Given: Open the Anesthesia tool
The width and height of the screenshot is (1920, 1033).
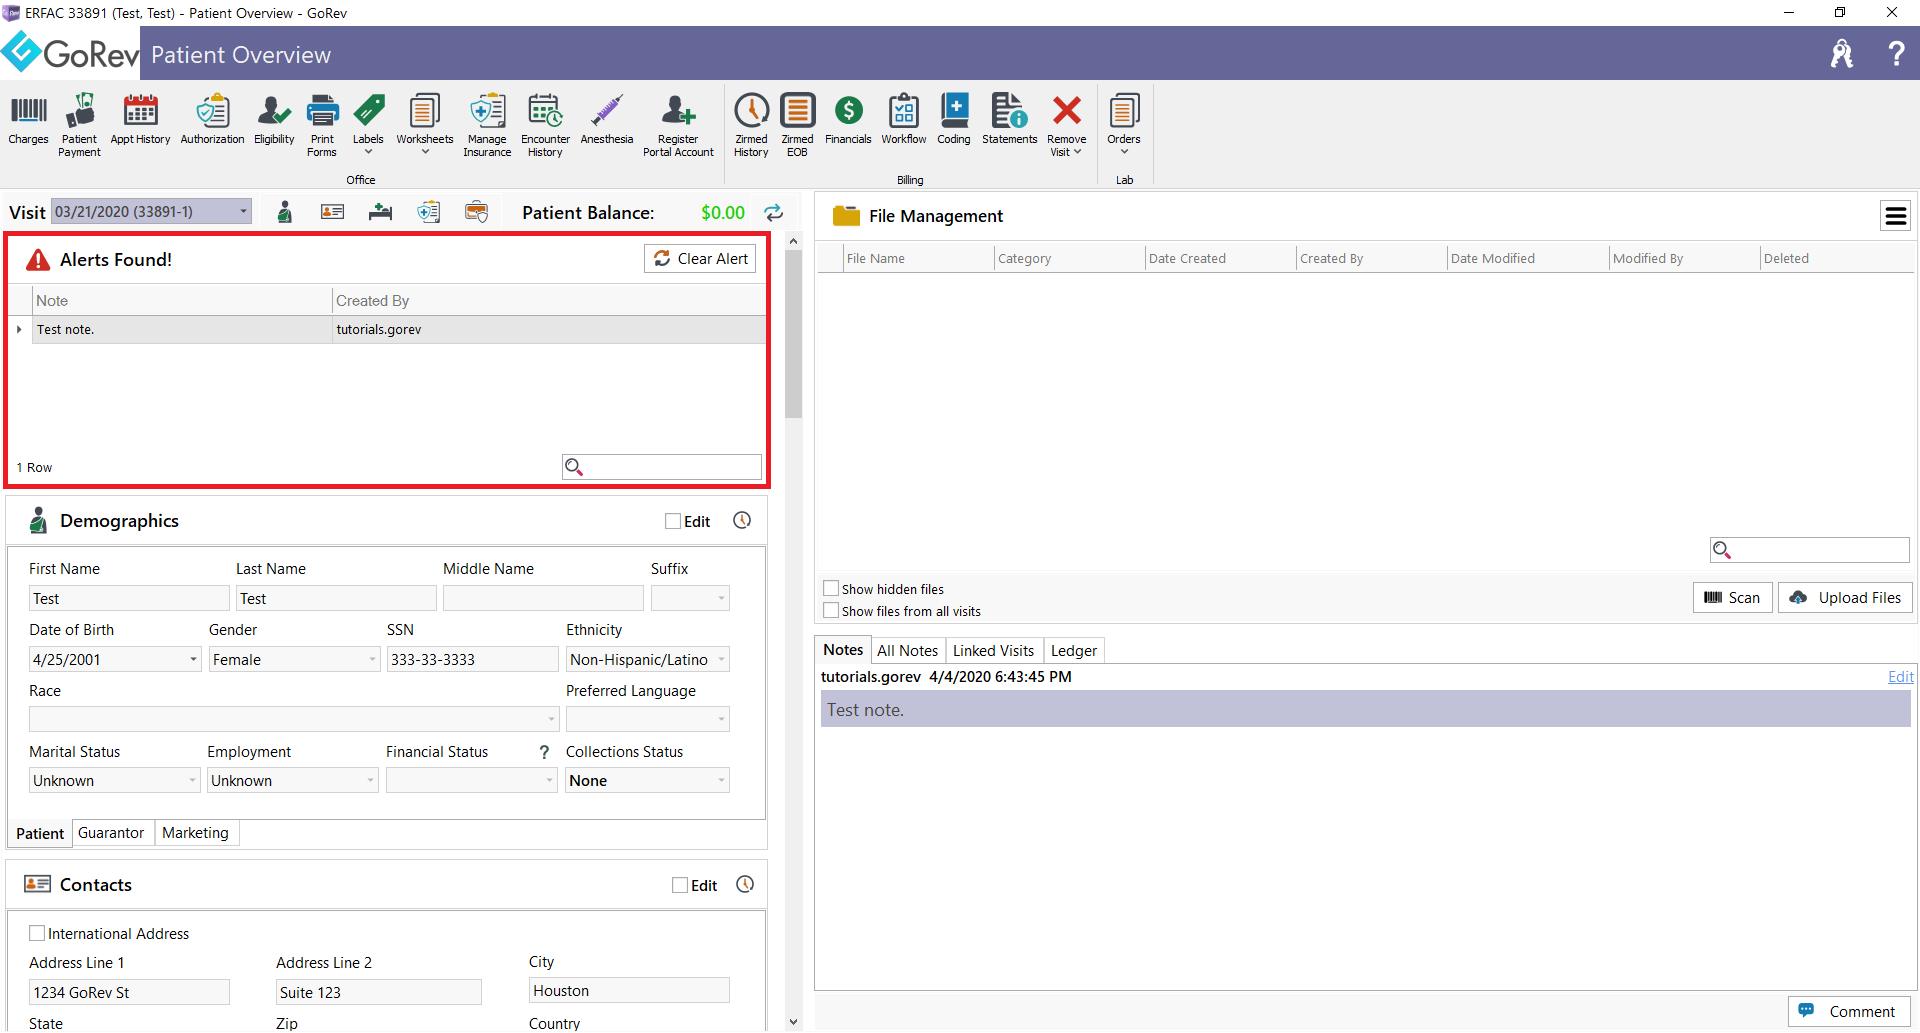Looking at the screenshot, I should [x=607, y=120].
